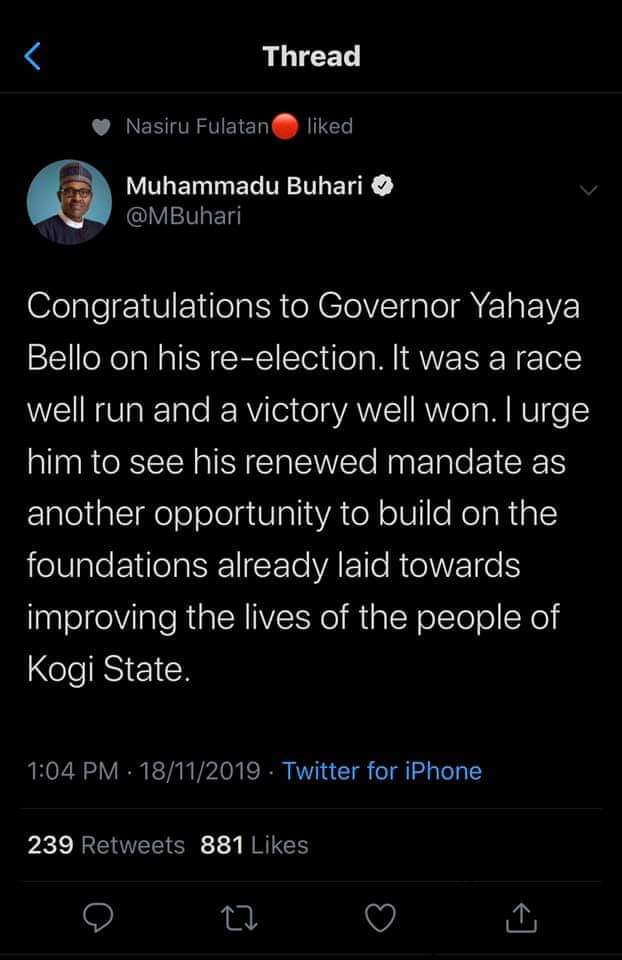This screenshot has width=622, height=960.
Task: View the 881 Likes list
Action: (254, 845)
